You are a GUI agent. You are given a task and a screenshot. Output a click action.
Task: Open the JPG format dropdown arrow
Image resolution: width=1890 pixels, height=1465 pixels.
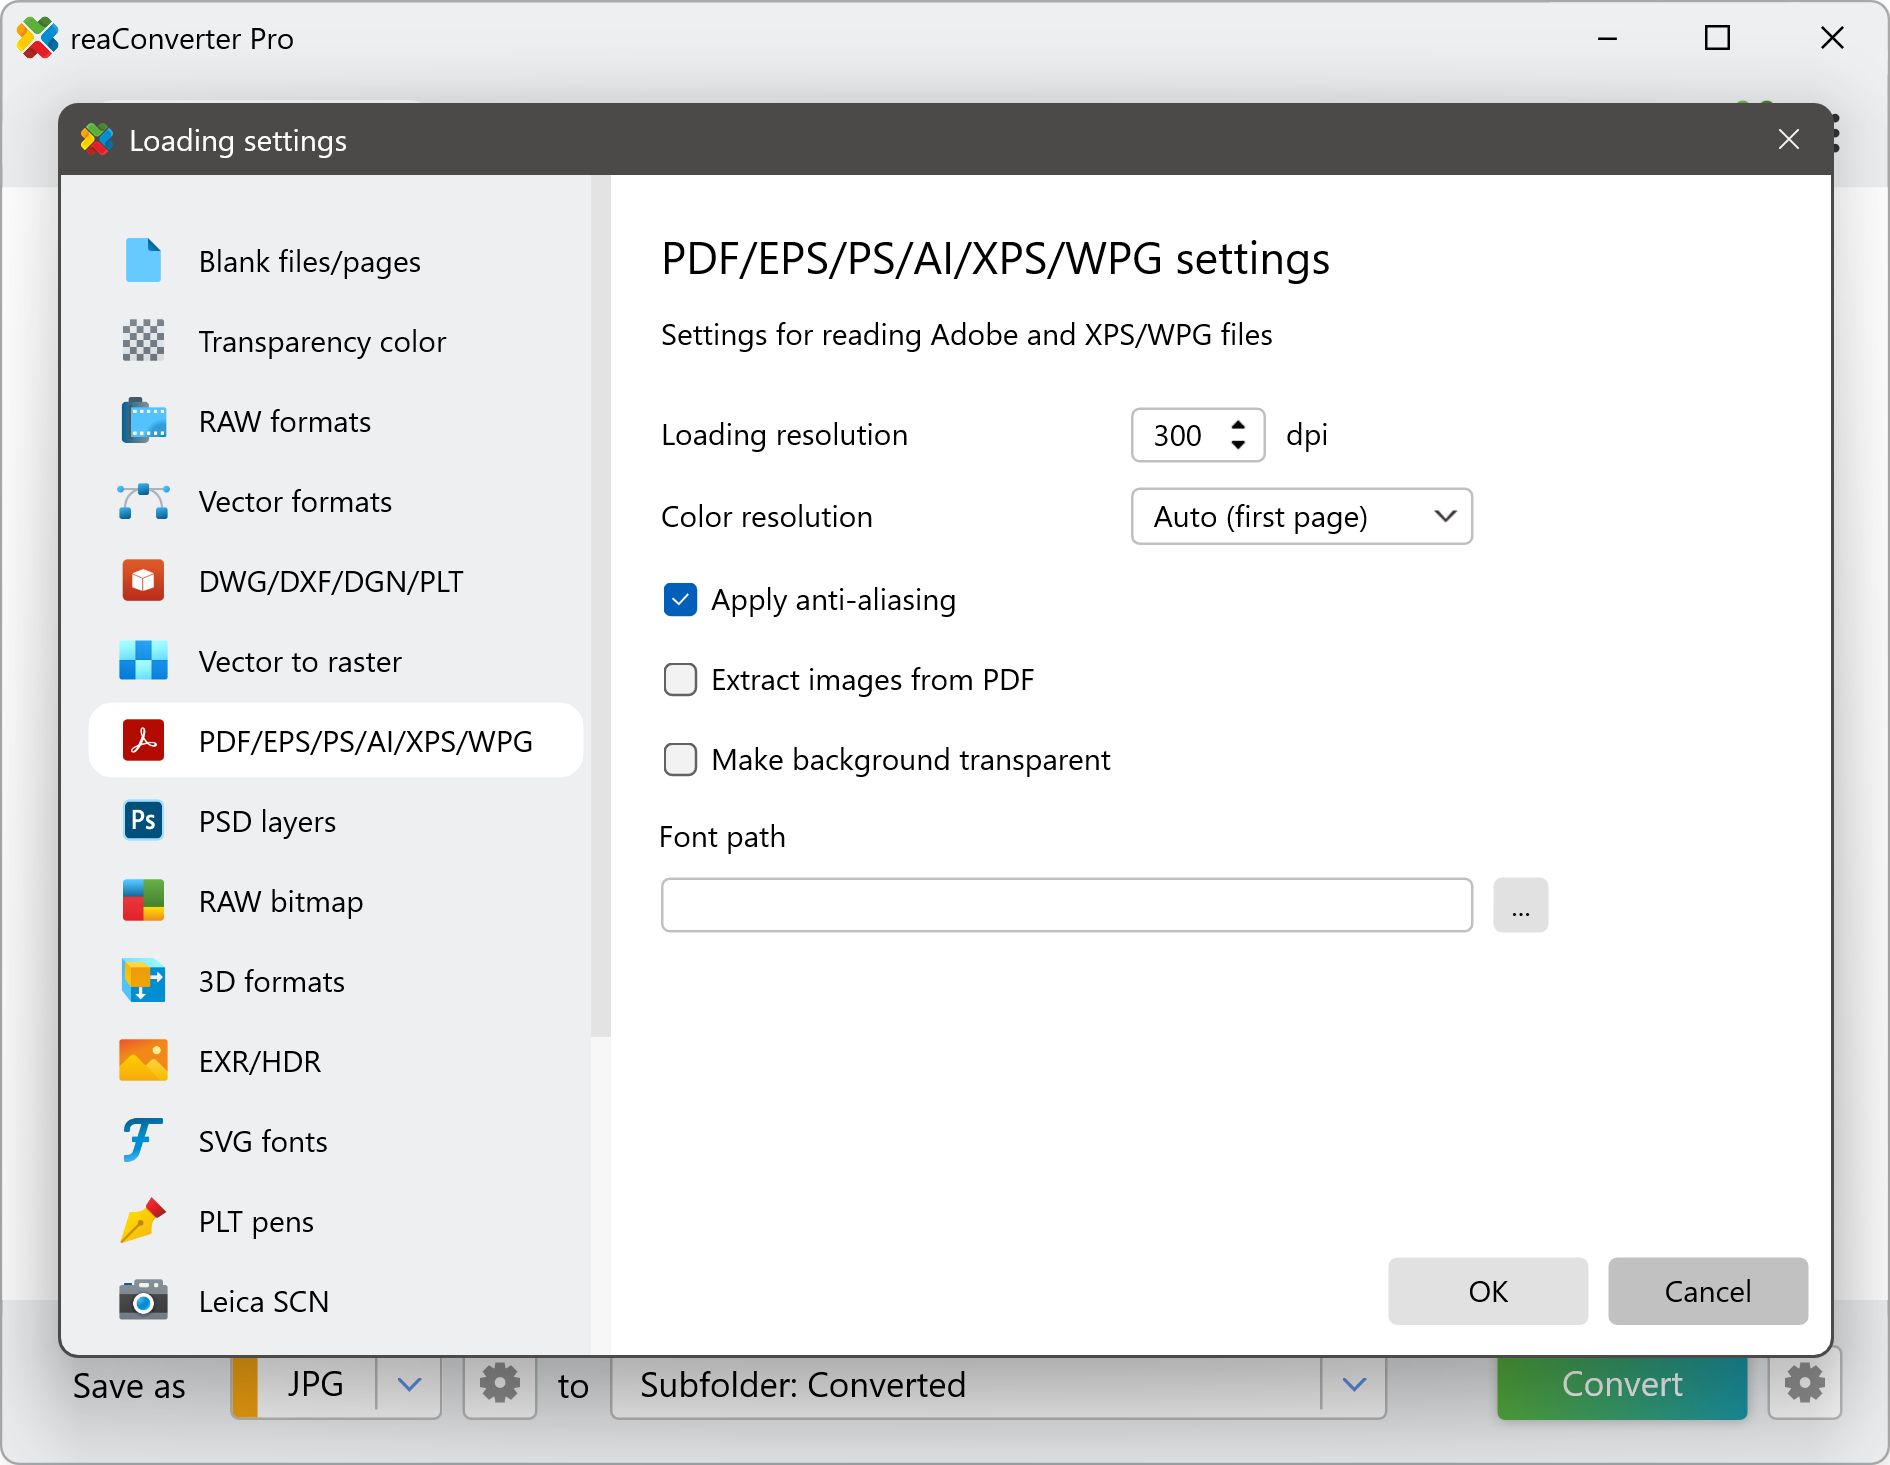409,1385
